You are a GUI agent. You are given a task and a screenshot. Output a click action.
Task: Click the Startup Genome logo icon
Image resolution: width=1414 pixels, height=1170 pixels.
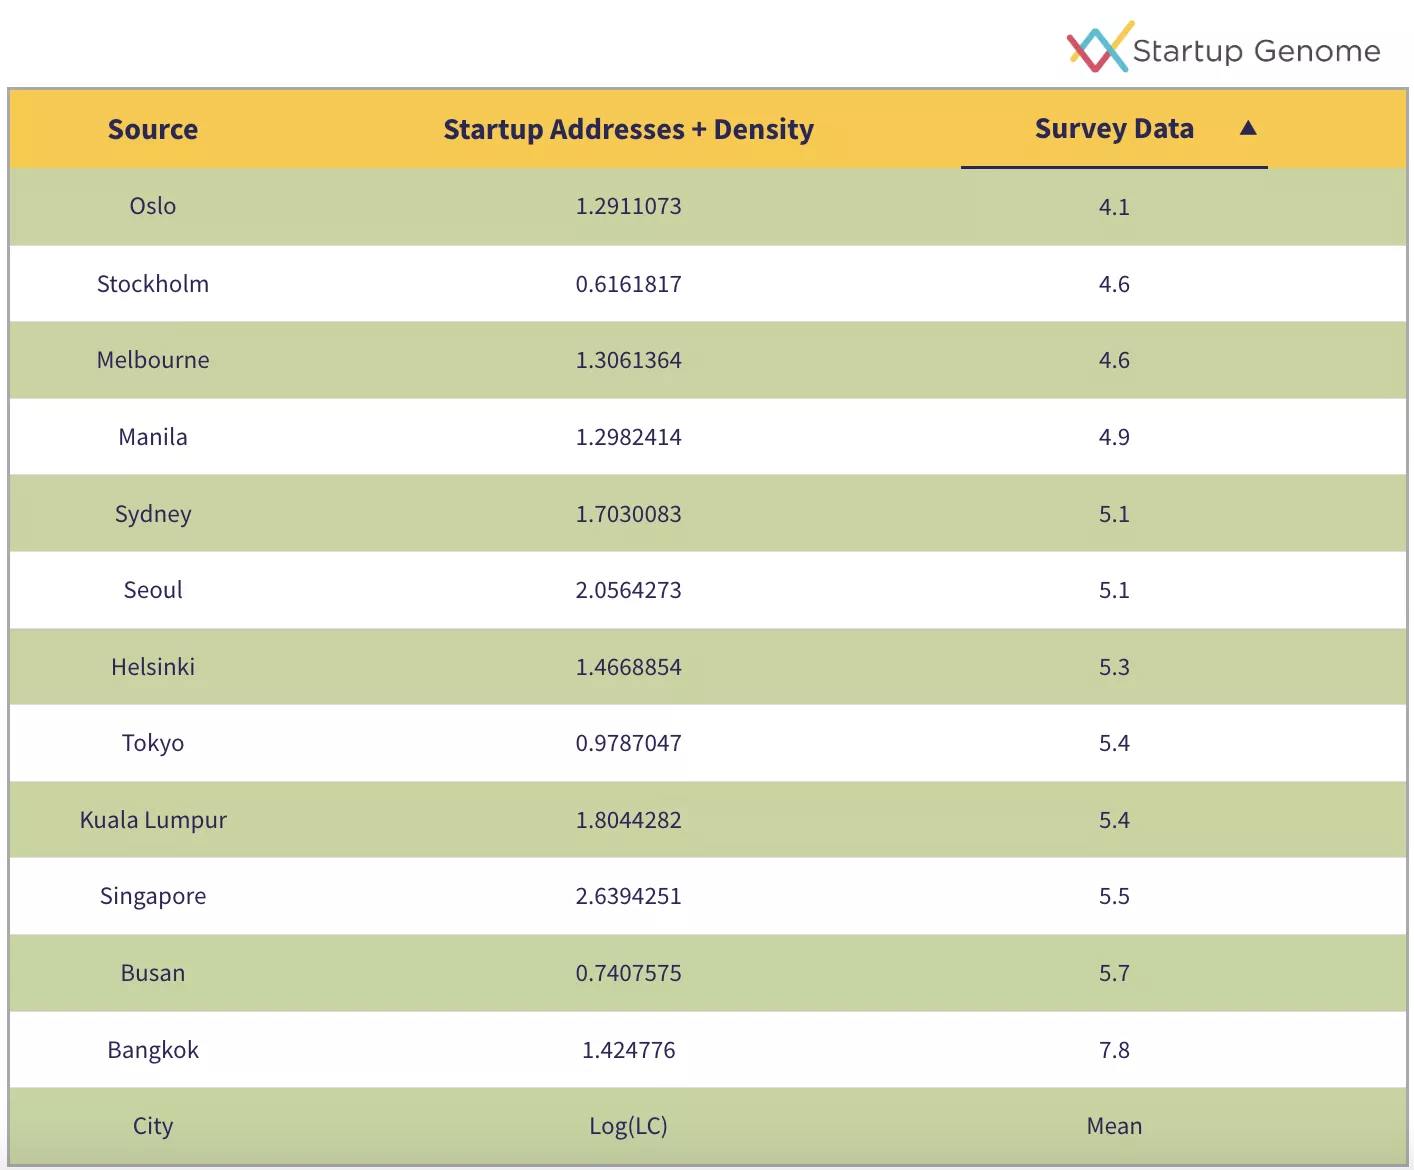(1098, 47)
